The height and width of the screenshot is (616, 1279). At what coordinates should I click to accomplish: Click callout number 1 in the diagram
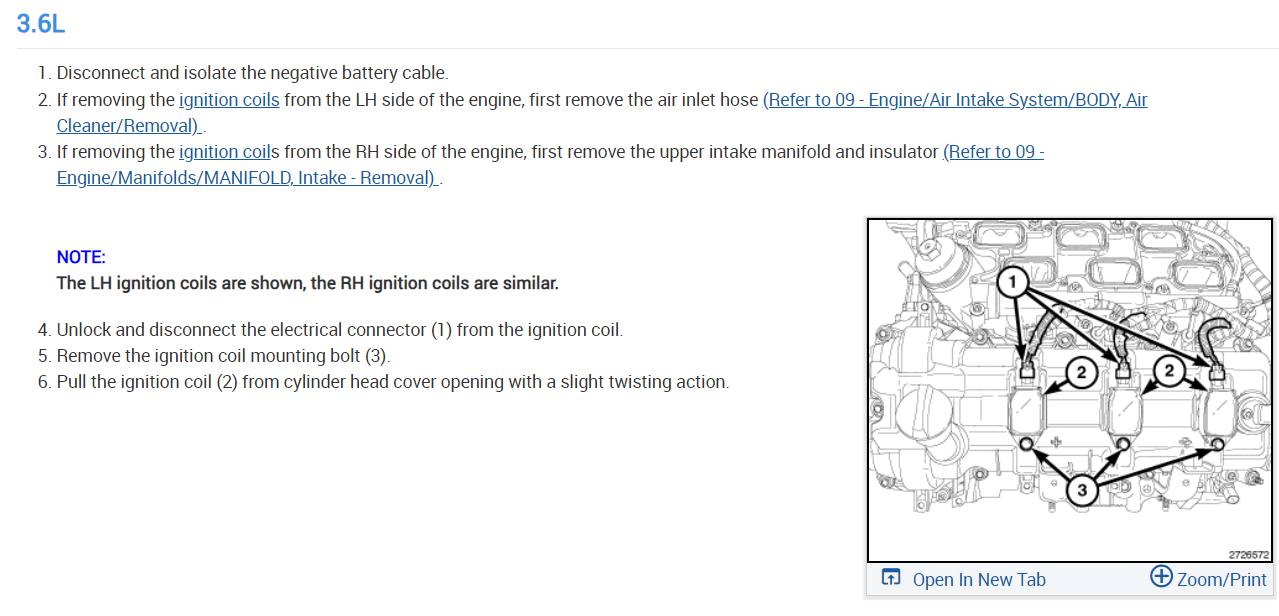pyautogui.click(x=1012, y=283)
